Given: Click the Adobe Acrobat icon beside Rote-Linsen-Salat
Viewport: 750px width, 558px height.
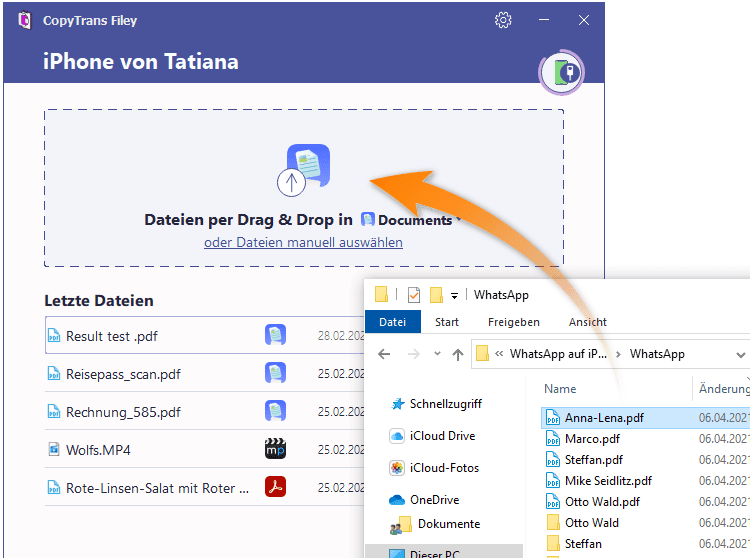Looking at the screenshot, I should [x=276, y=487].
